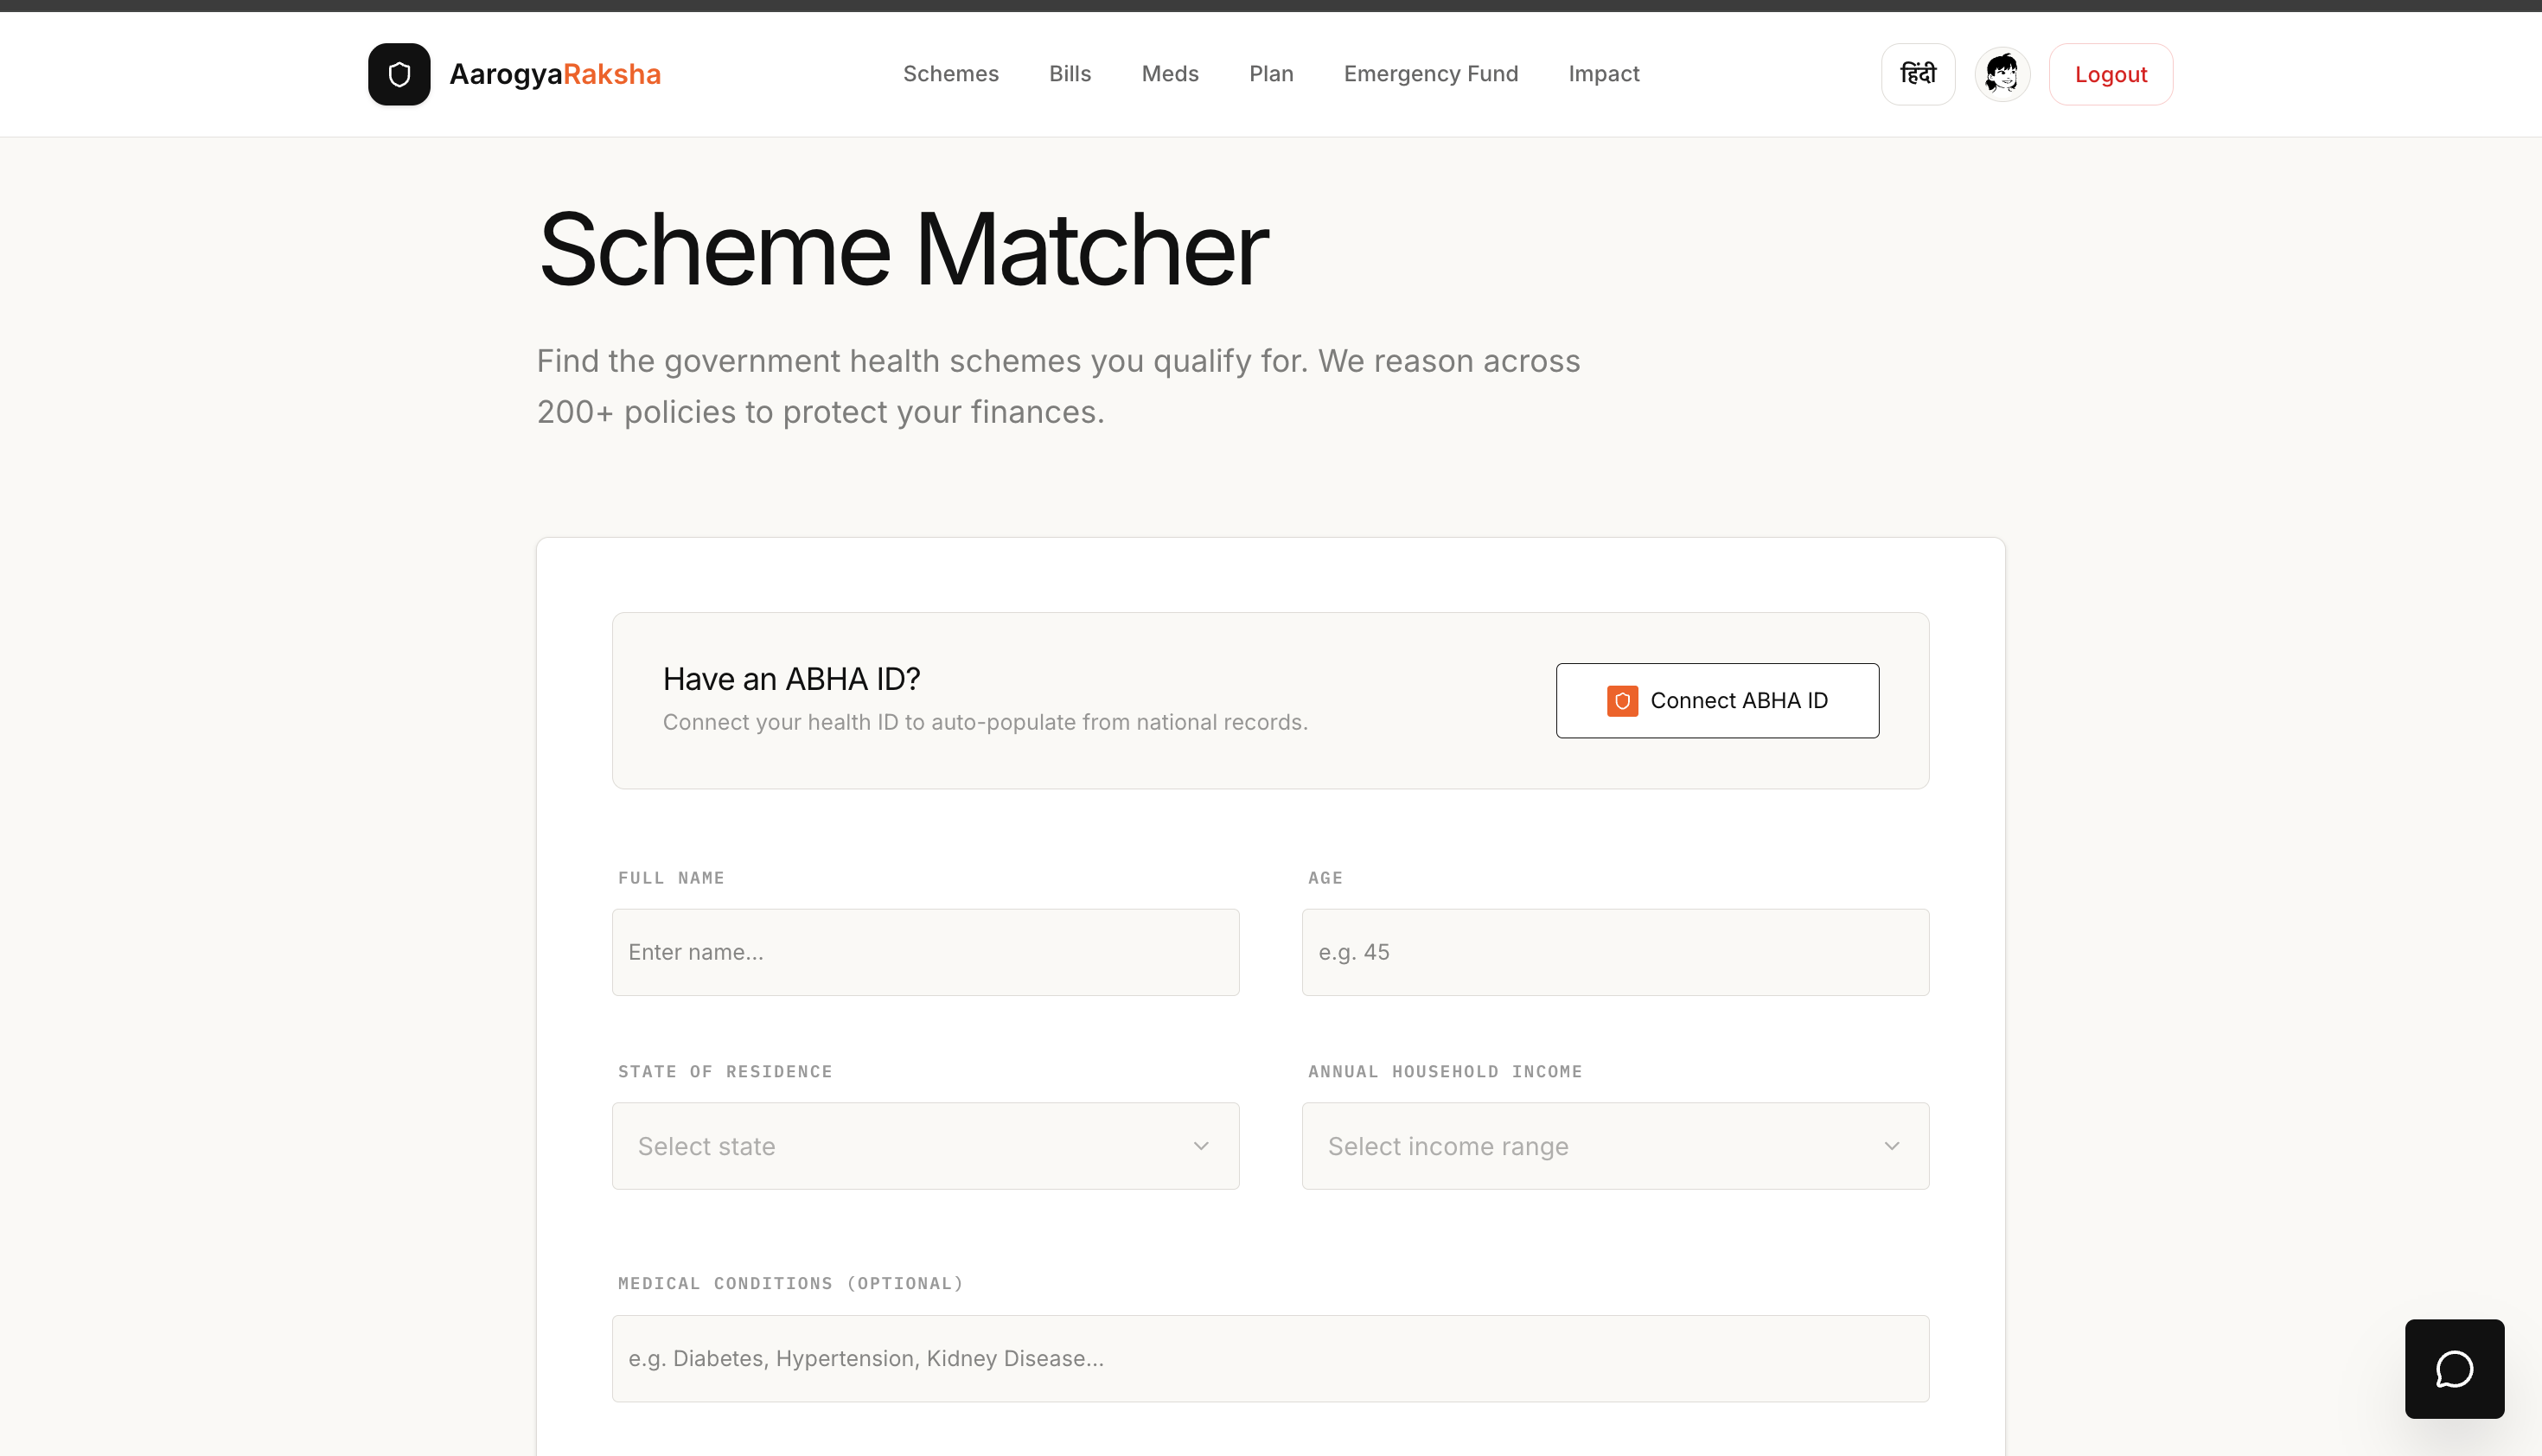Click the user avatar icon
This screenshot has width=2542, height=1456.
(x=2001, y=74)
